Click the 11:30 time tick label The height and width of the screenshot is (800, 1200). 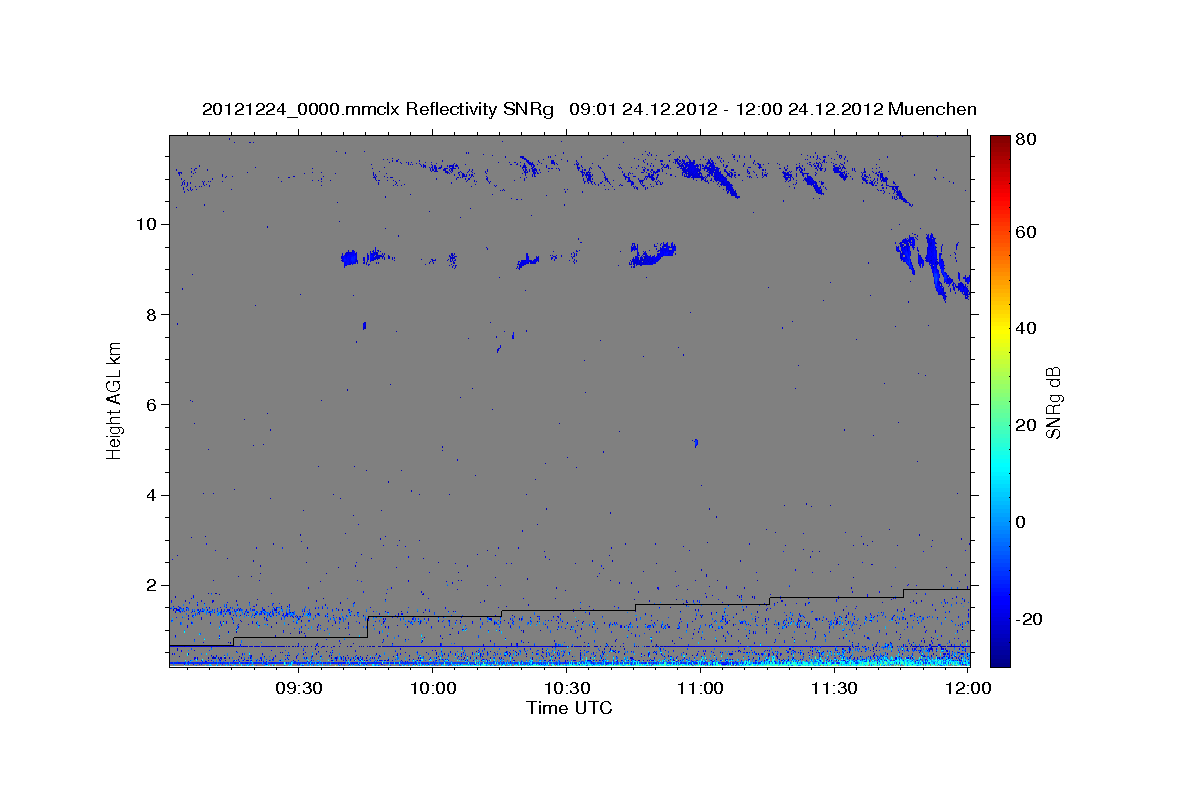pos(834,689)
